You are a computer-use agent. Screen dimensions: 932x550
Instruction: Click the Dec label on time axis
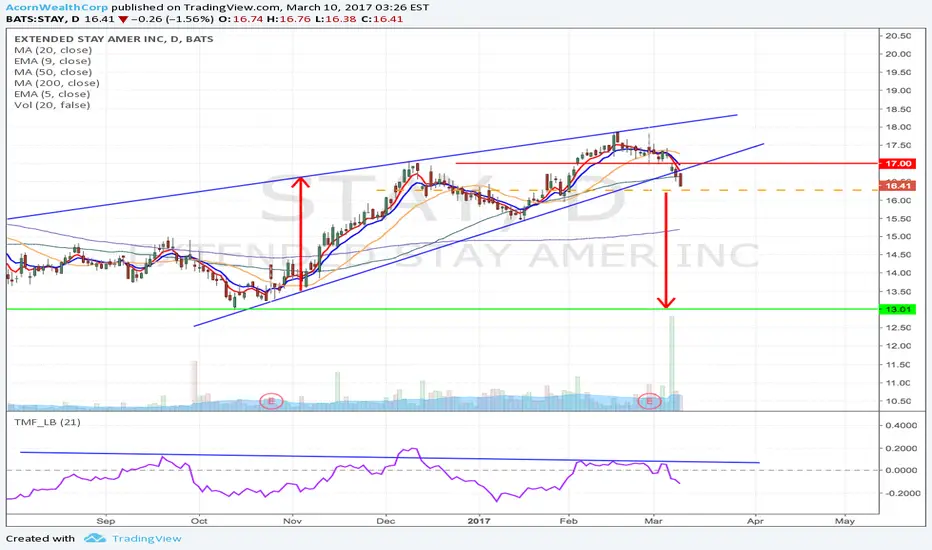[x=386, y=521]
